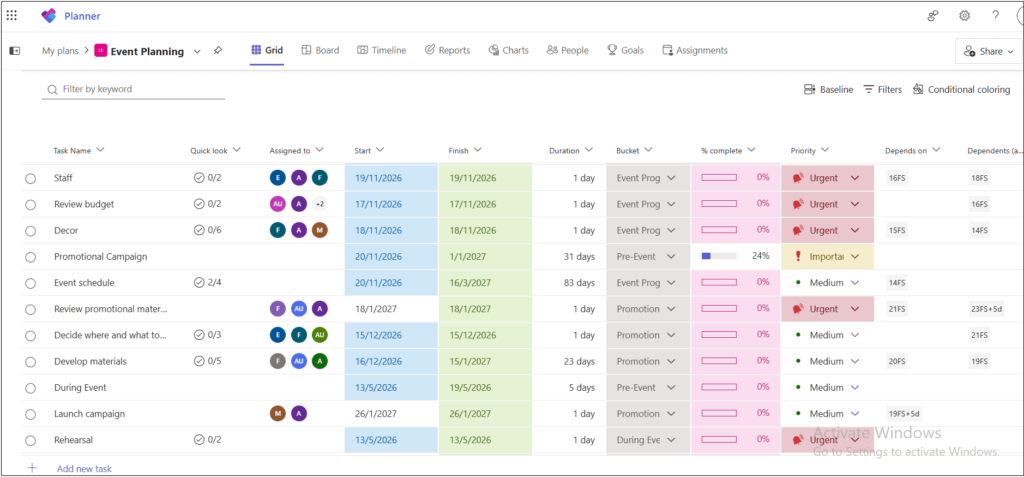Click Decor checklist 0/6 quick look icon

coord(199,230)
